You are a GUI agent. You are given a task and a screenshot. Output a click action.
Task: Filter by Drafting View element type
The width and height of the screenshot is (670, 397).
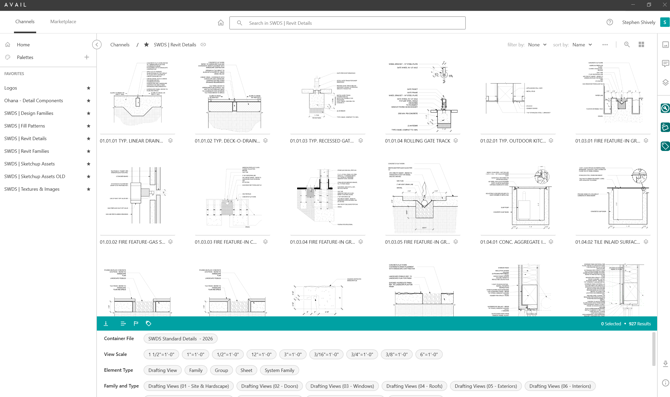click(x=162, y=370)
